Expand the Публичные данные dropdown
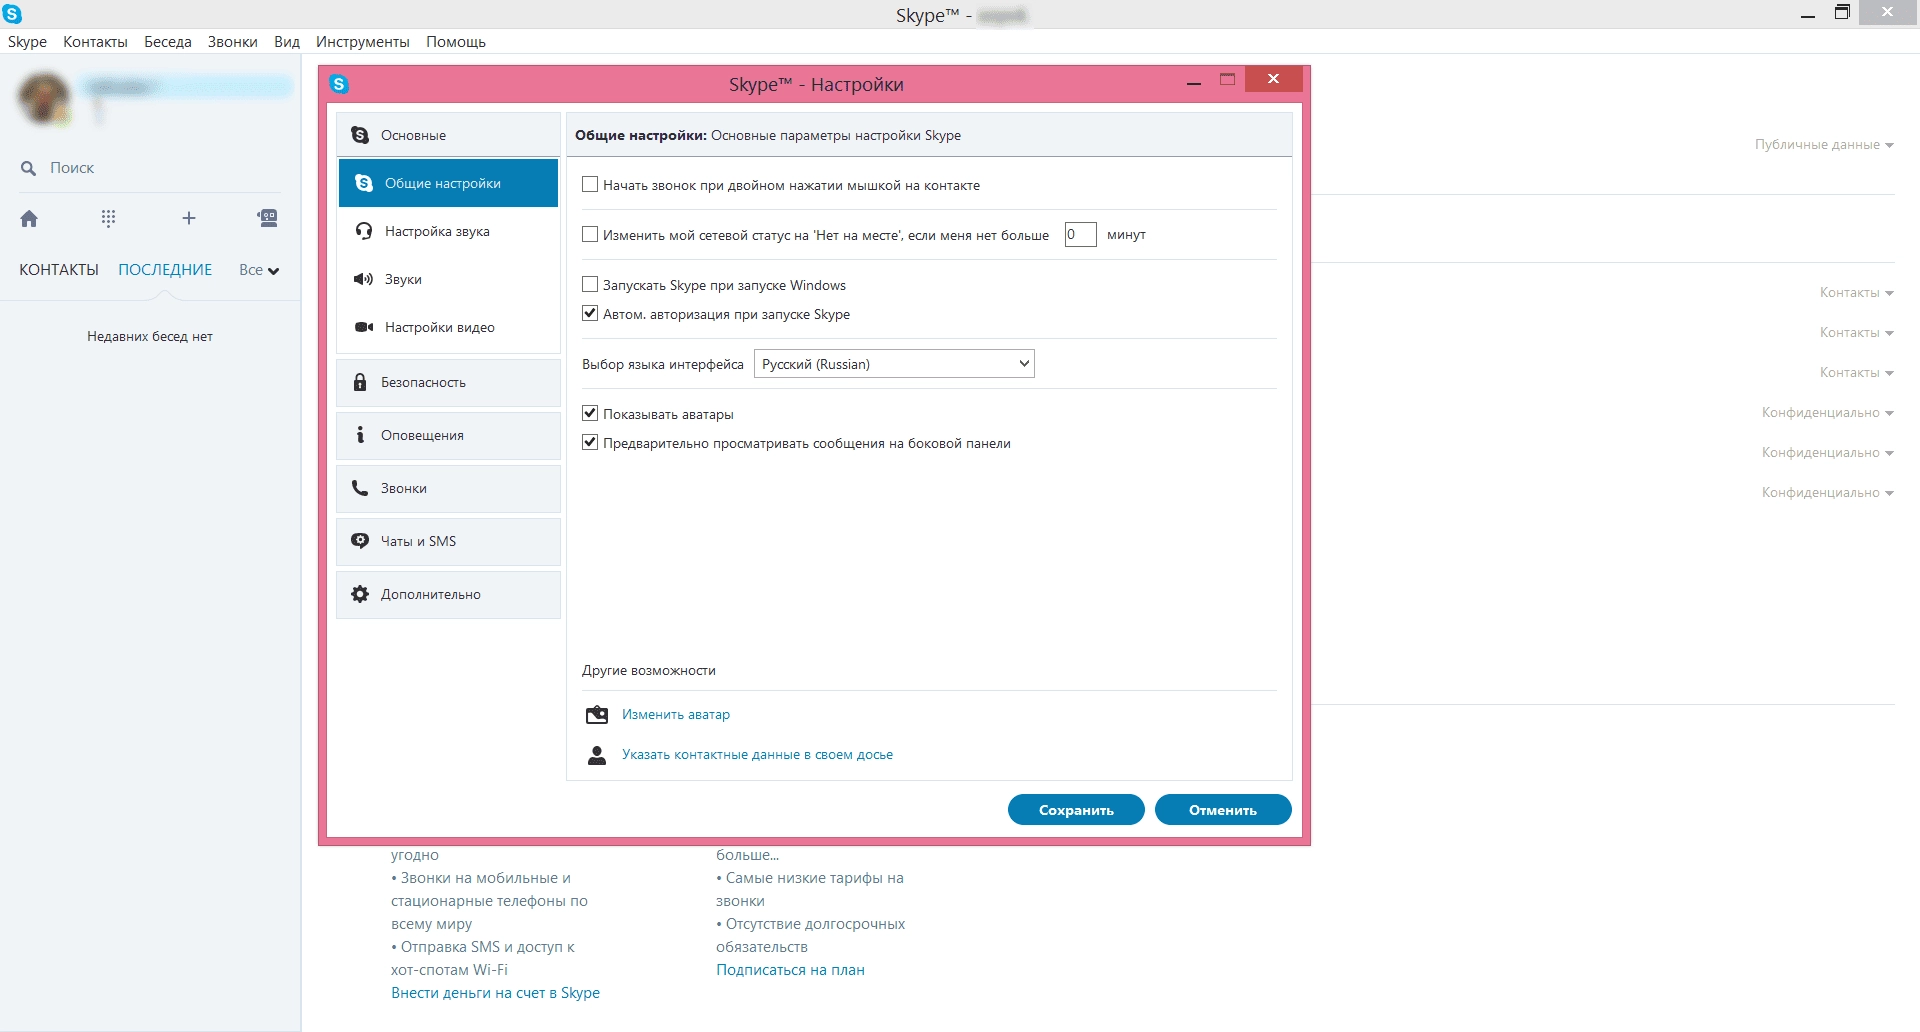The width and height of the screenshot is (1920, 1032). [x=1824, y=145]
